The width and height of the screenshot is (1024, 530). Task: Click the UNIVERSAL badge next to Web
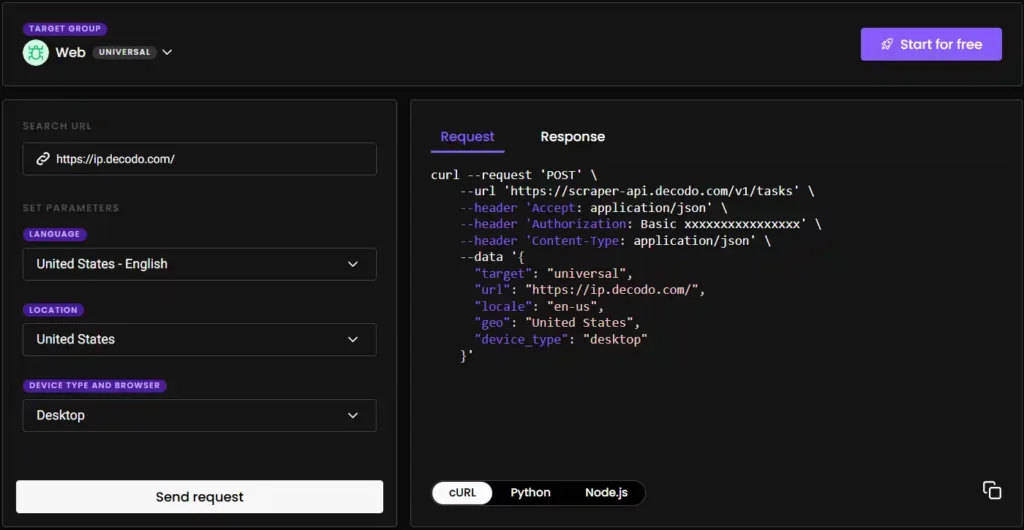pyautogui.click(x=124, y=52)
